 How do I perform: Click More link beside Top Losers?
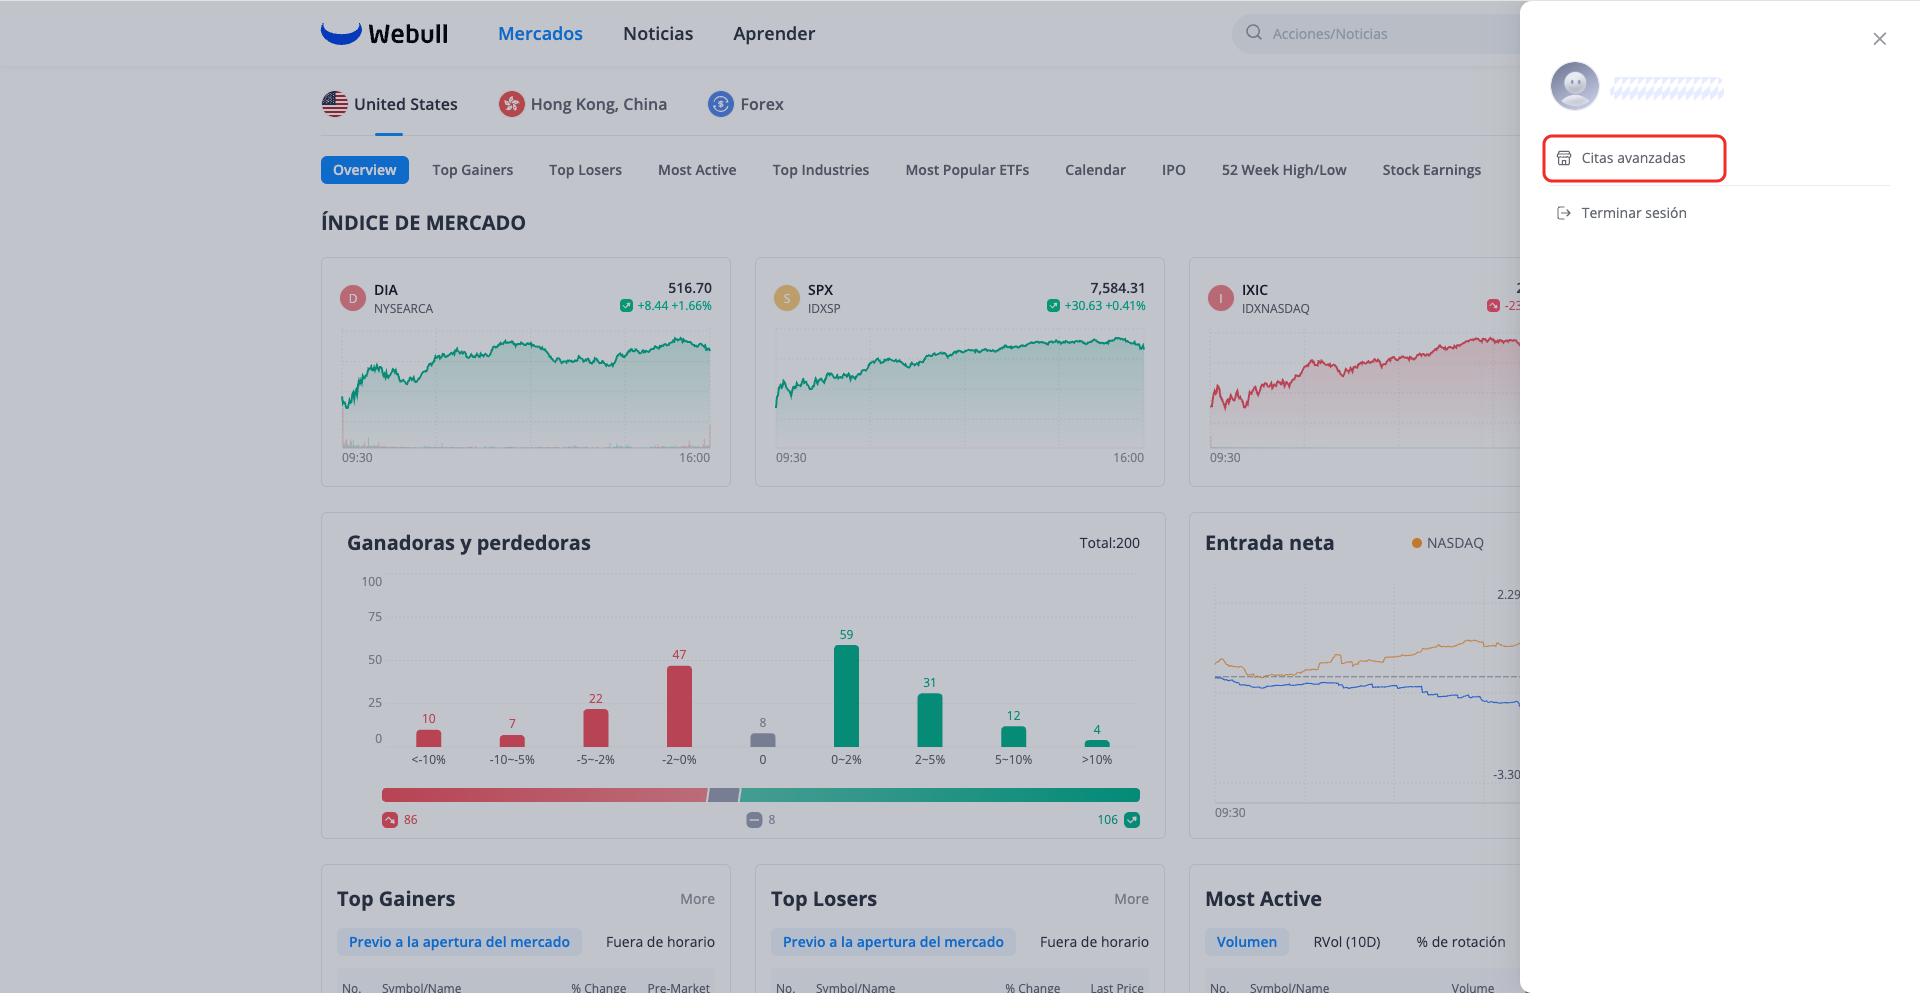(1131, 899)
